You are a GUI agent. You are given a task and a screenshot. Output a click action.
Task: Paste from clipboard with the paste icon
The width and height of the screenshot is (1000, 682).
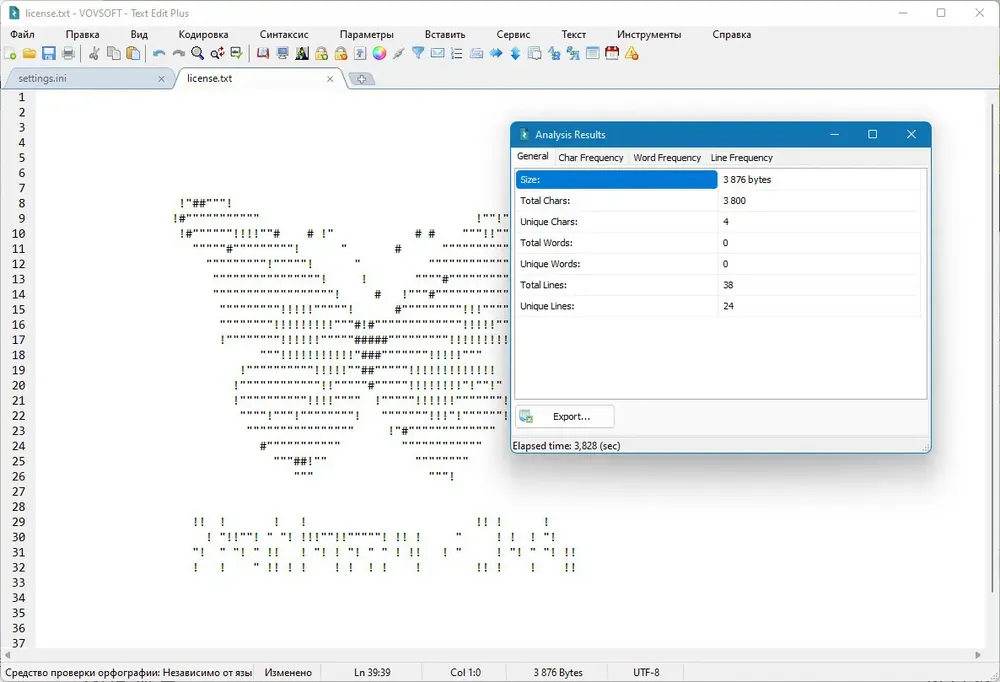tap(133, 54)
